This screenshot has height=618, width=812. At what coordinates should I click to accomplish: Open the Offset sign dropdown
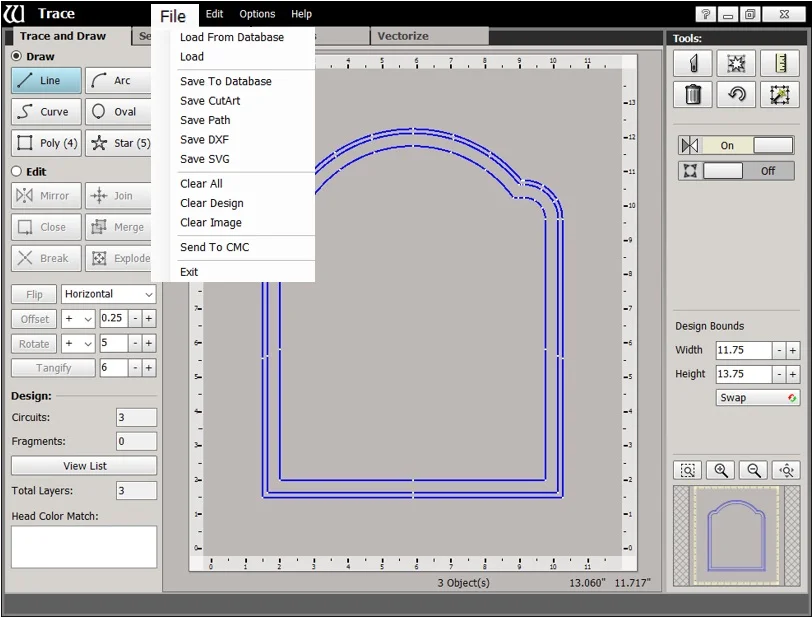[78, 319]
